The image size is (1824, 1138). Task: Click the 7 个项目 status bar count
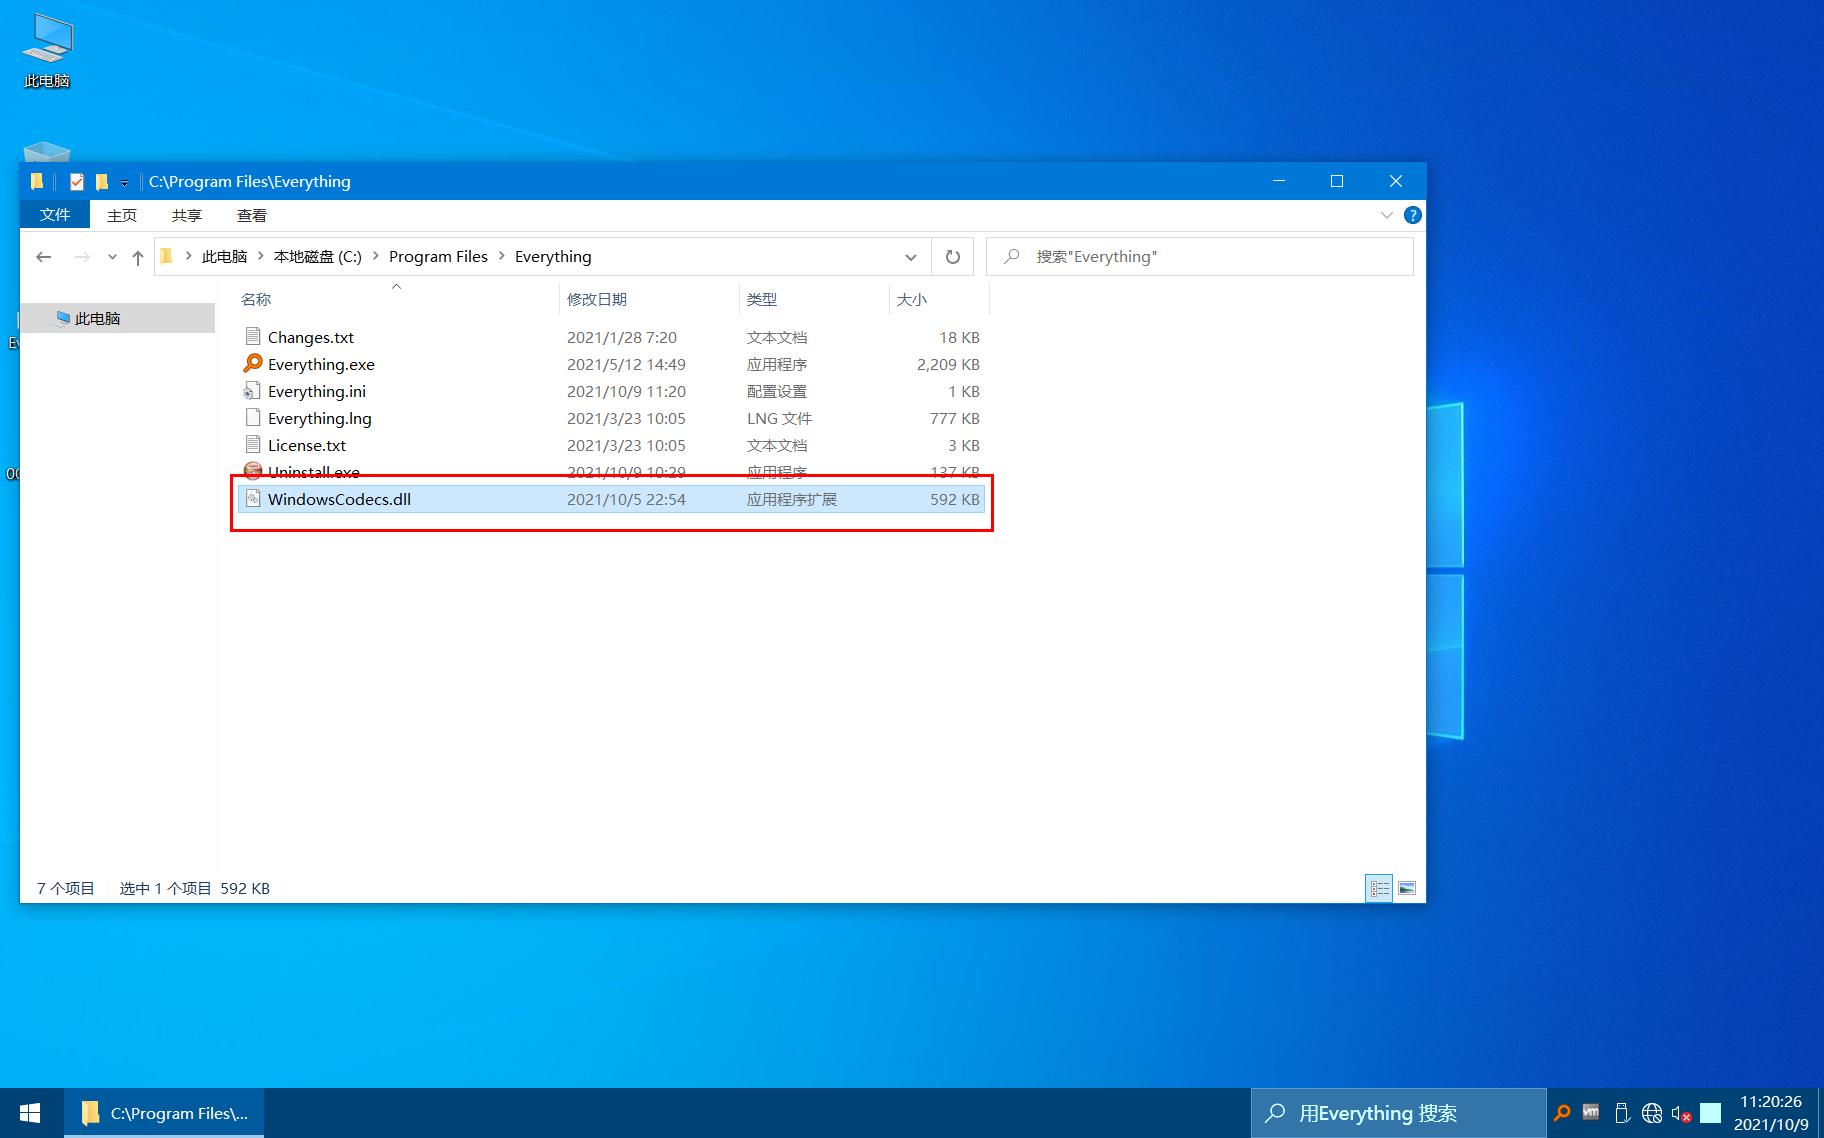pos(66,888)
